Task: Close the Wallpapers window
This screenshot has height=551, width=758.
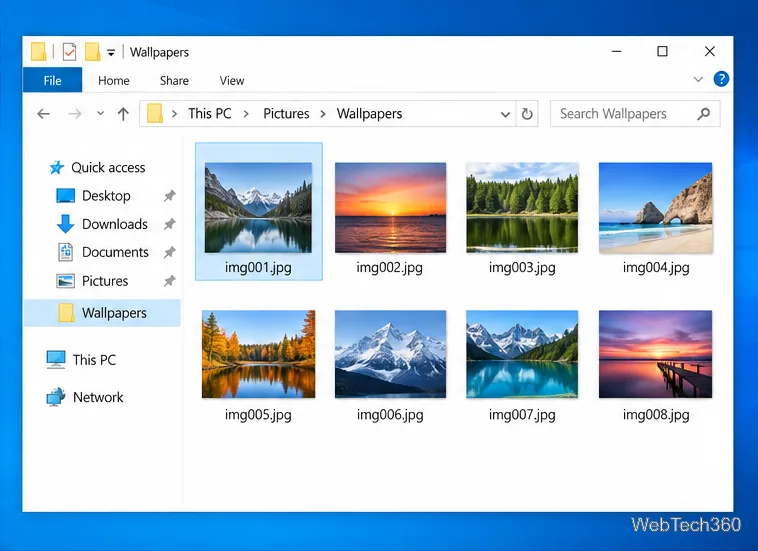Action: point(709,51)
